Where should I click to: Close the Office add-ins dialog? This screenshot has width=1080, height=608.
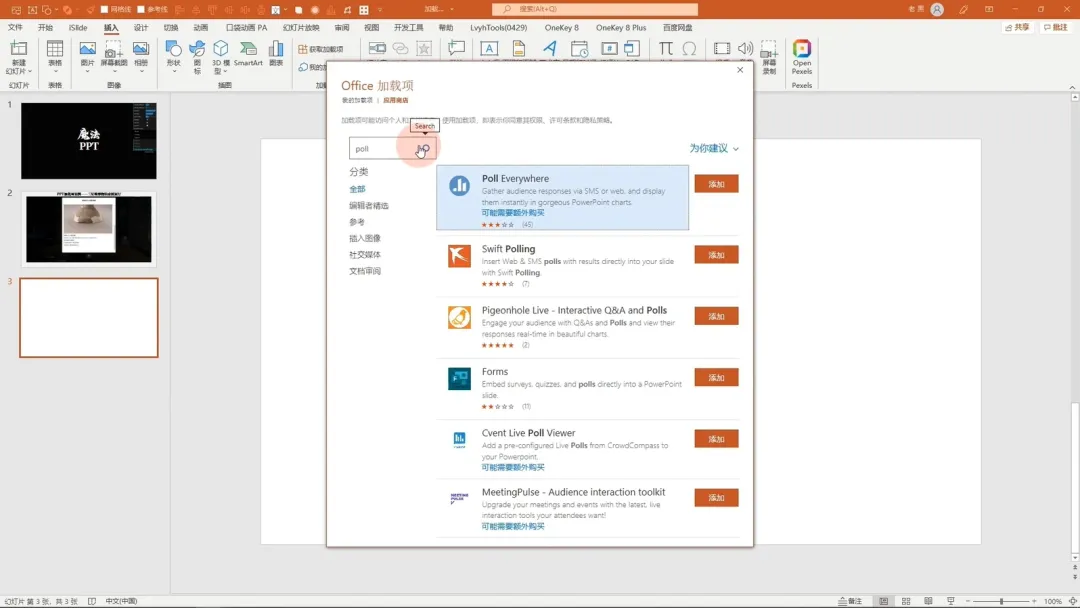tap(740, 70)
